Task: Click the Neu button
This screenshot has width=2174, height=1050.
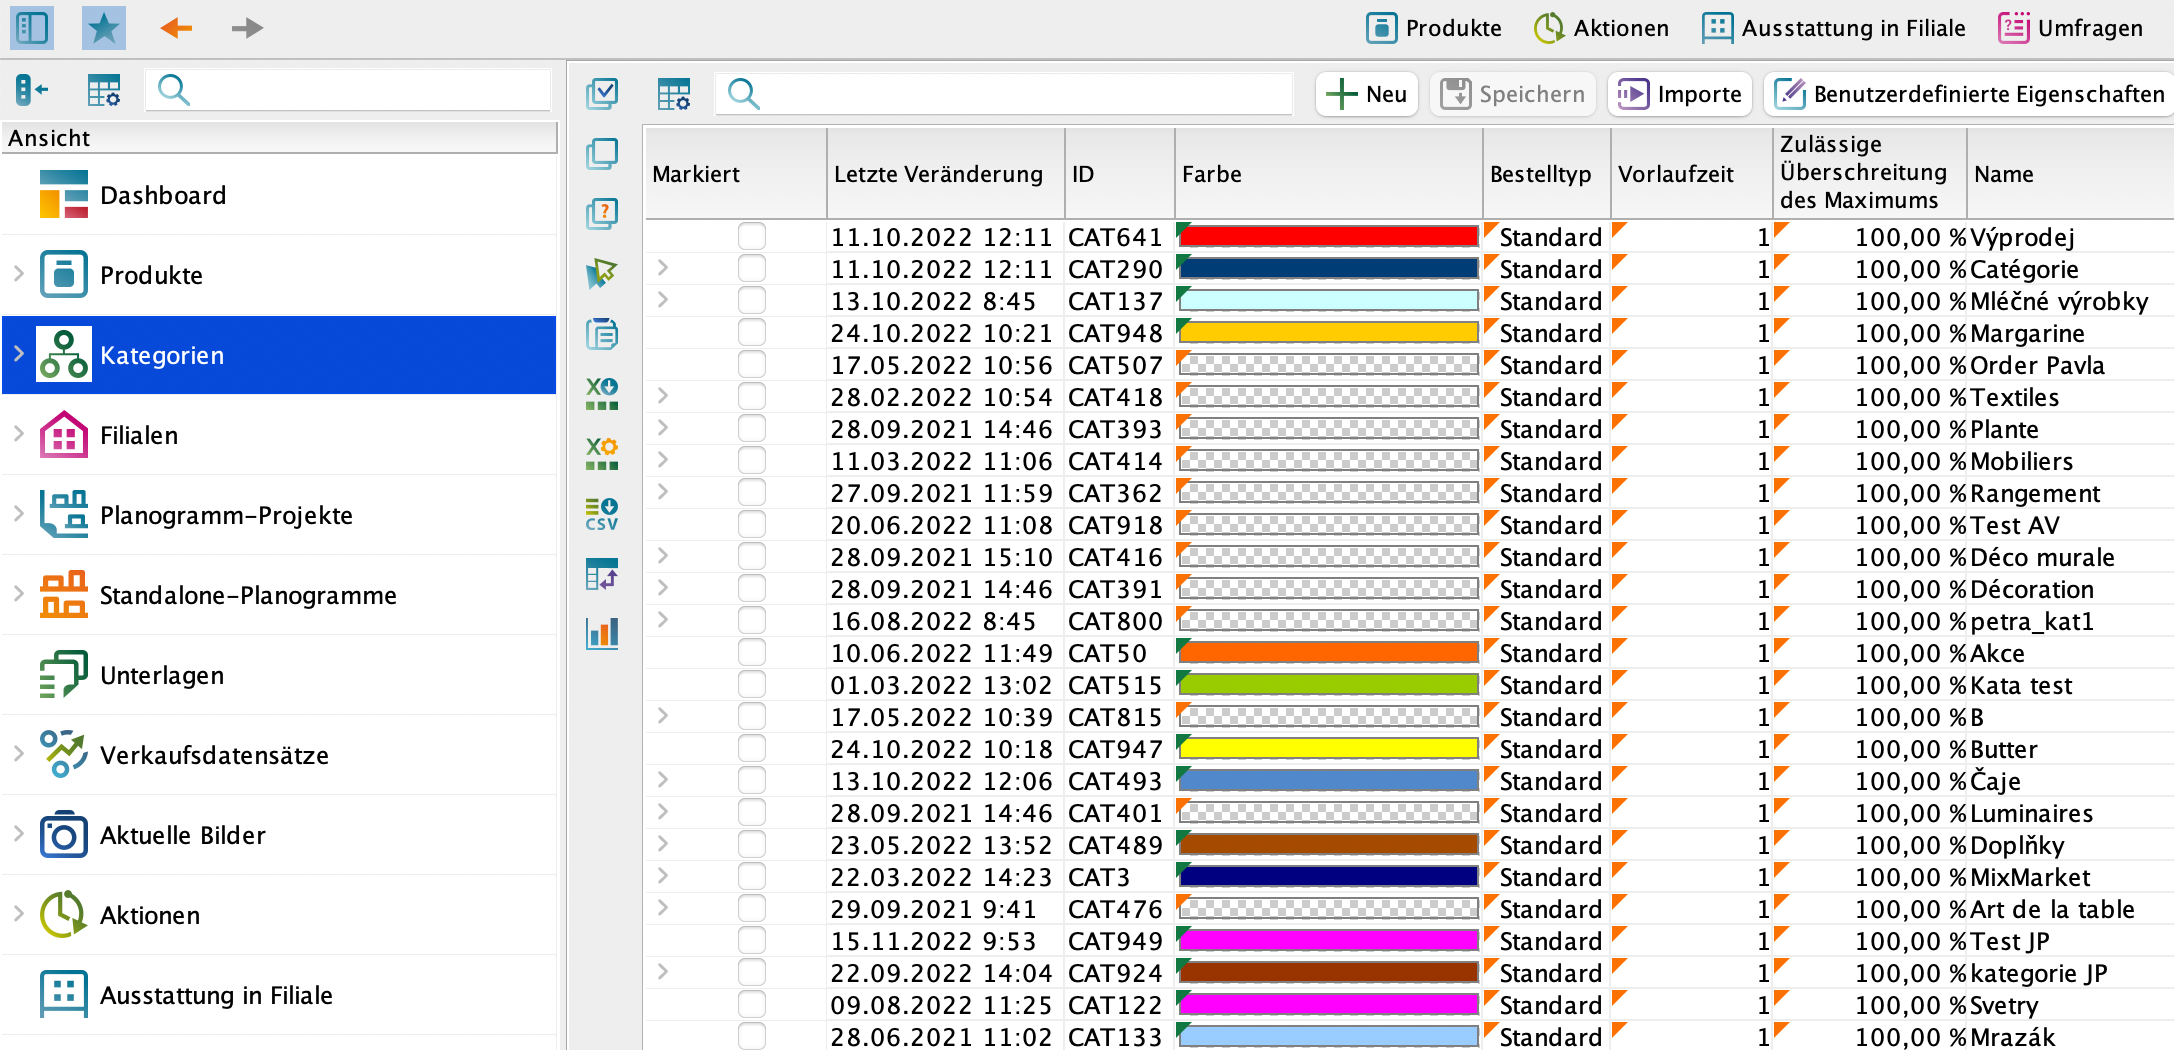Action: click(x=1366, y=94)
